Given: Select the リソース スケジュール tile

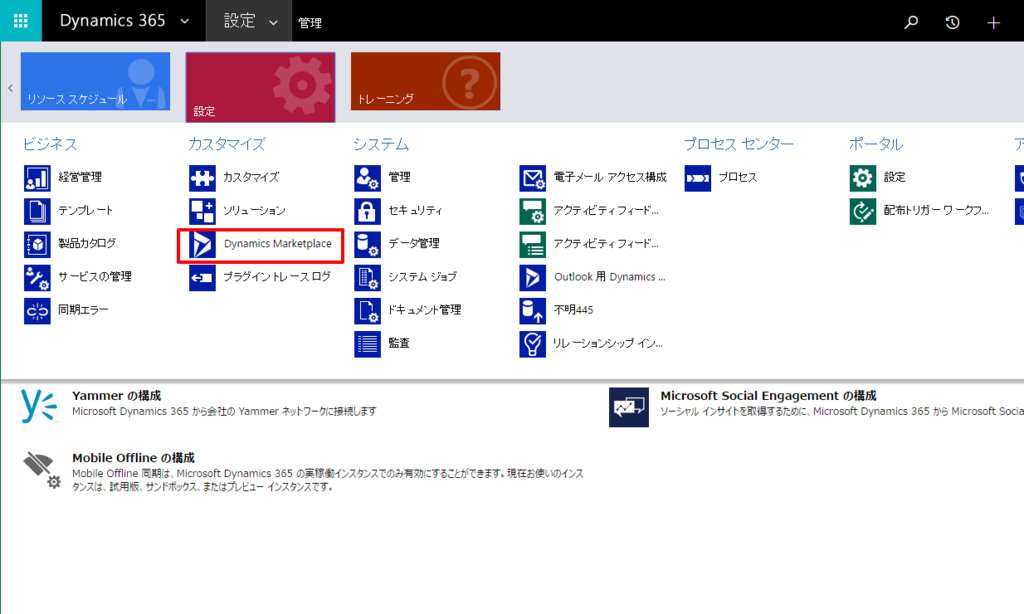Looking at the screenshot, I should 95,81.
